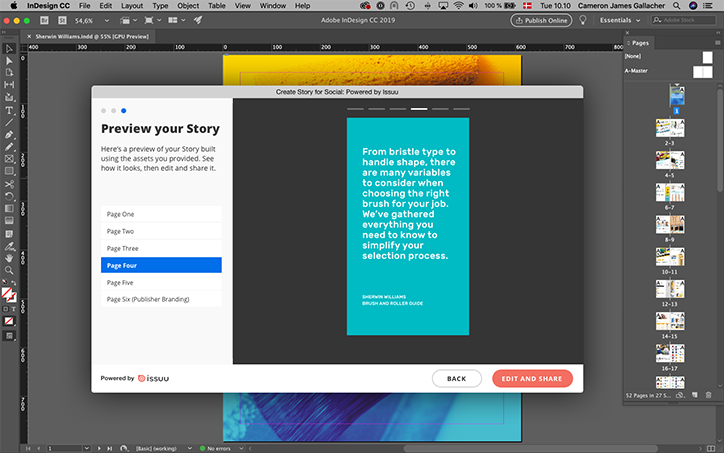Open the Pages panel menu
Viewport: 724px width, 453px height.
click(718, 43)
